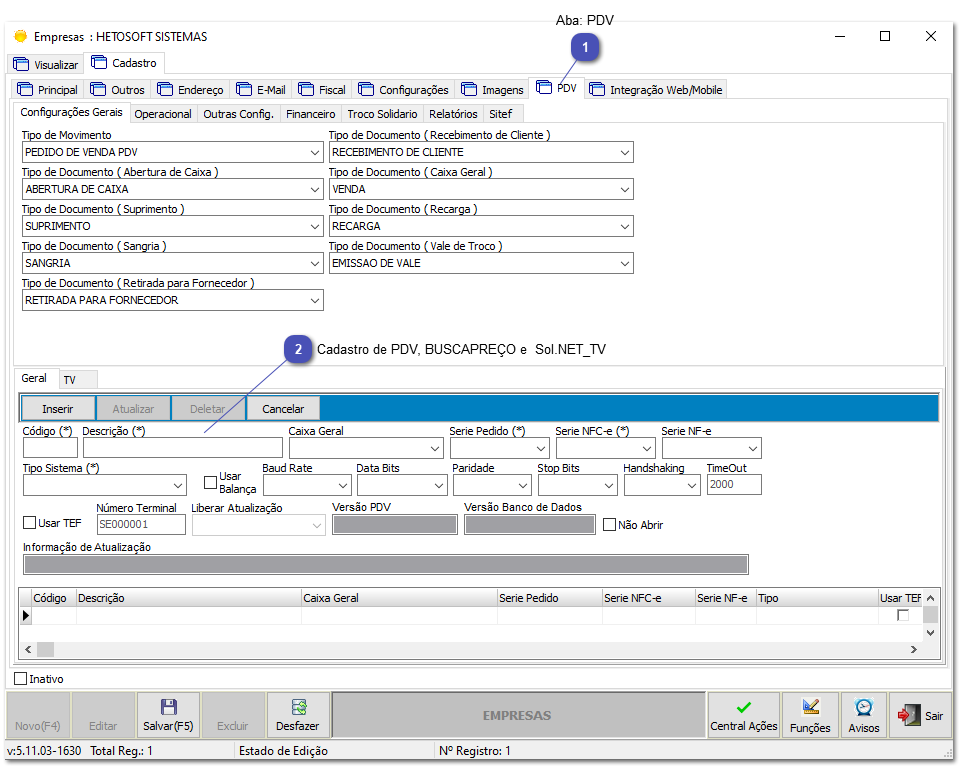The width and height of the screenshot is (962, 769).
Task: Open Avisos via the speech bubble icon
Action: [x=863, y=706]
